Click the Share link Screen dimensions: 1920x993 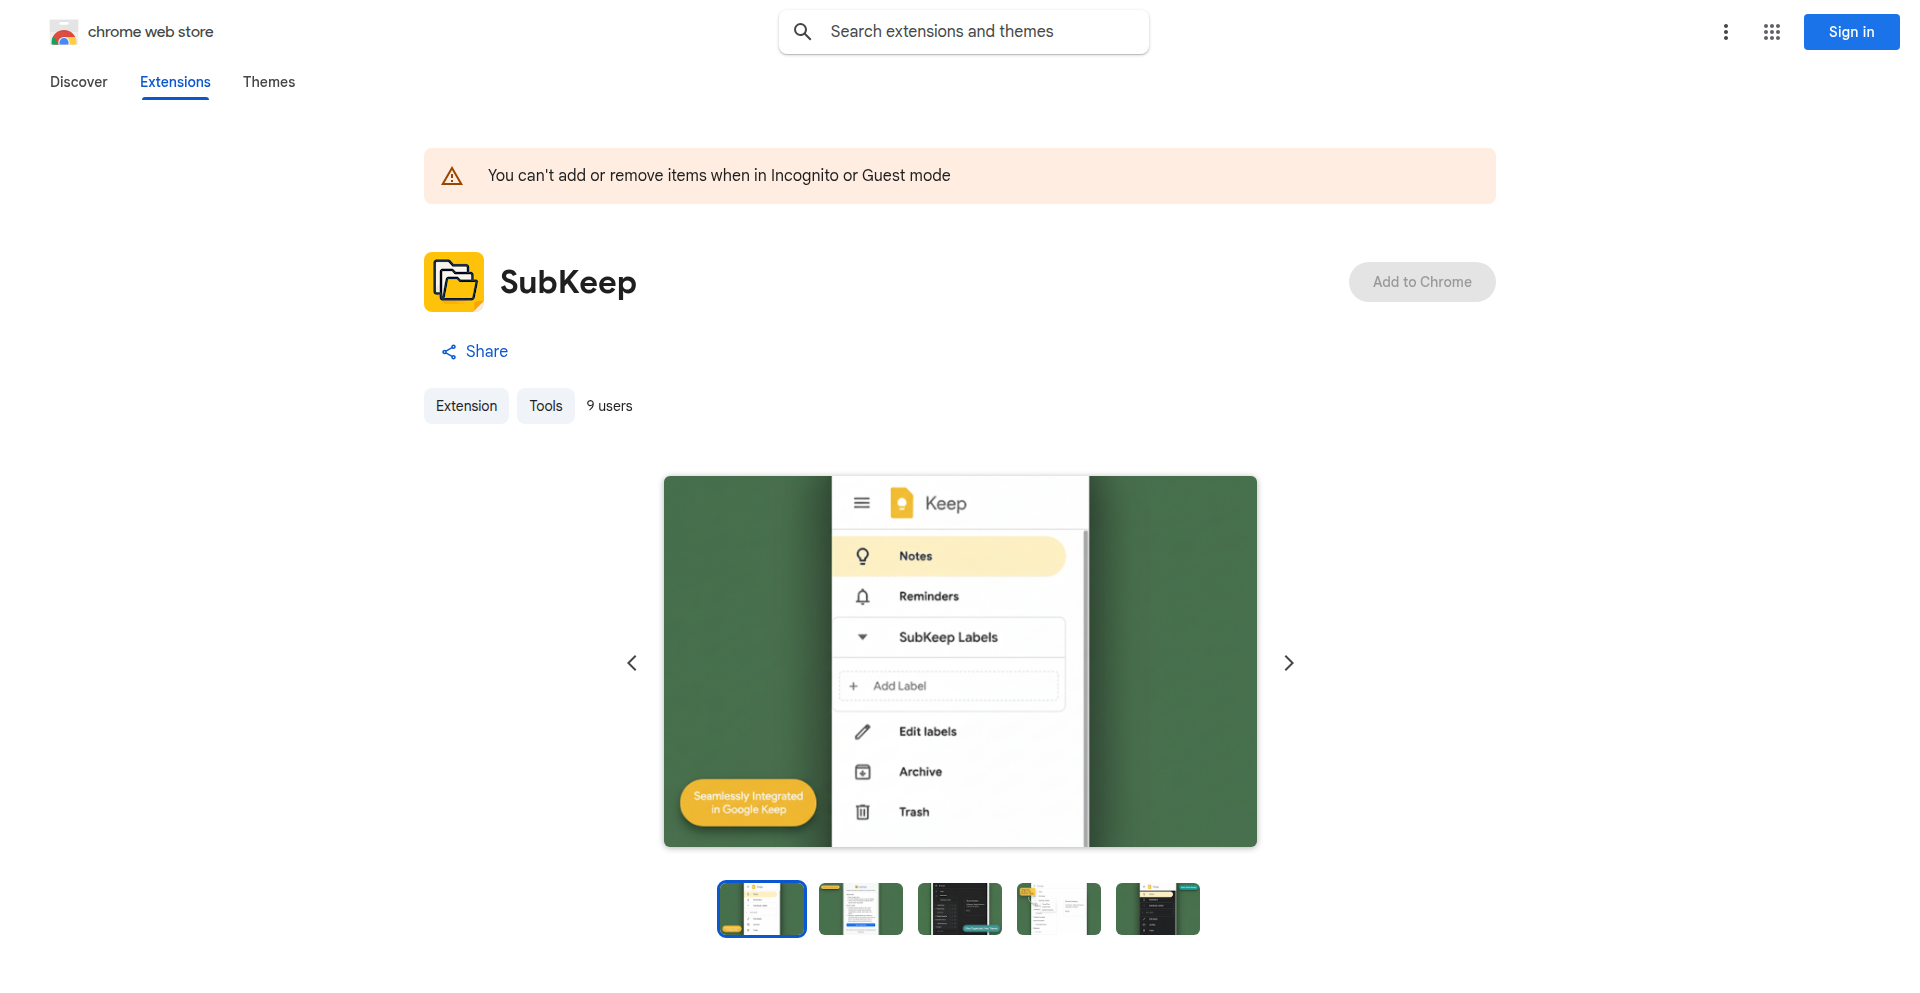point(475,352)
